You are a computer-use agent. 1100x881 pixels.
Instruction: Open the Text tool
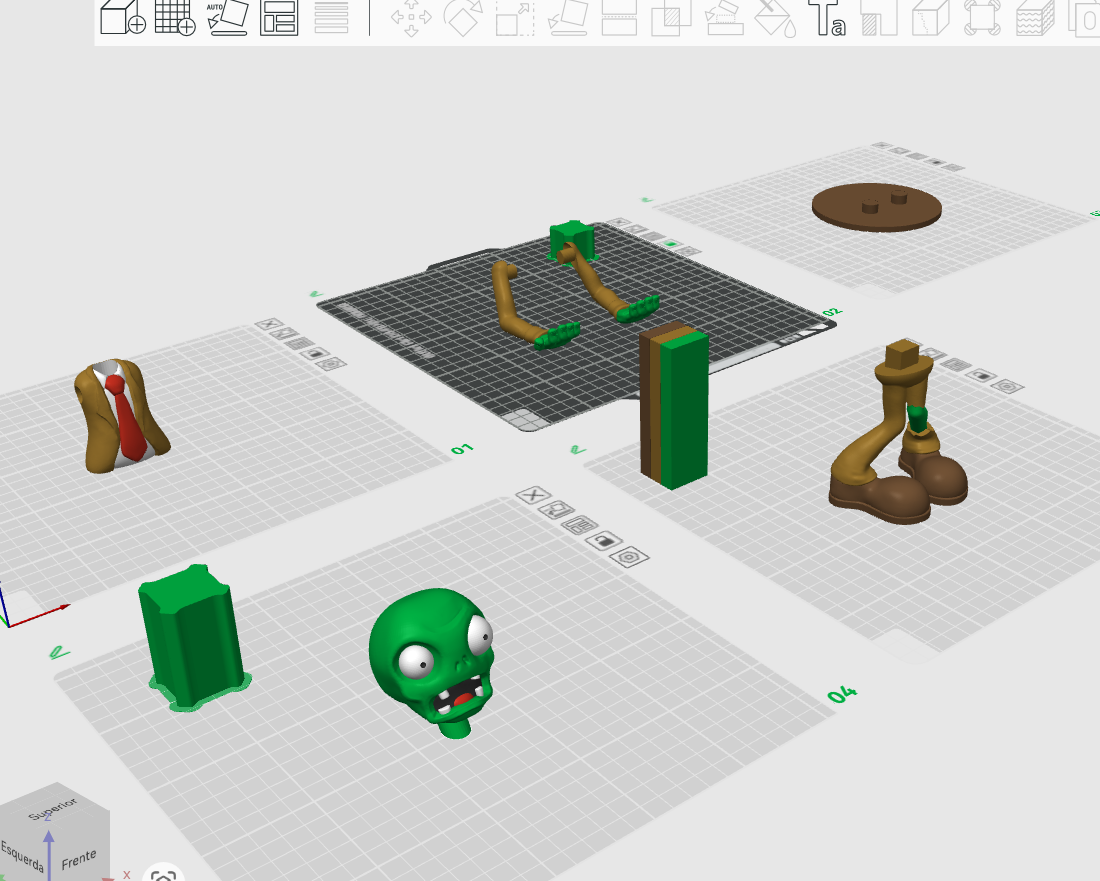[827, 18]
